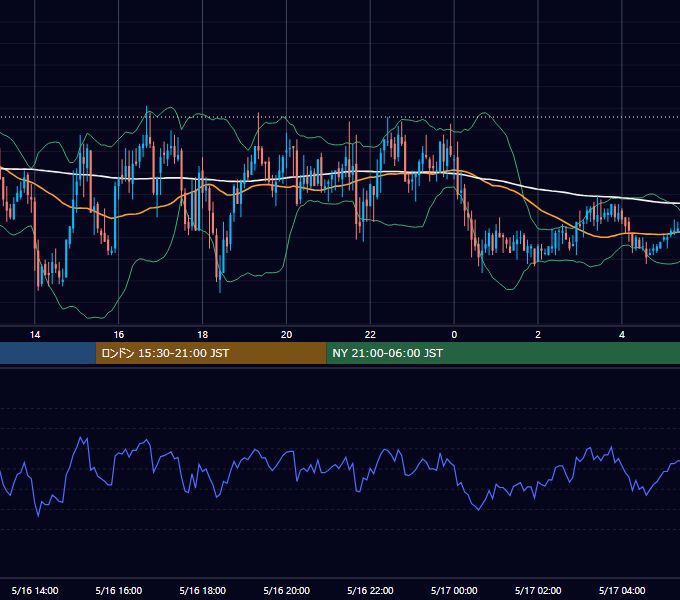680x600 pixels.
Task: Click the '5/16 16:00' date label
Action: click(x=118, y=590)
